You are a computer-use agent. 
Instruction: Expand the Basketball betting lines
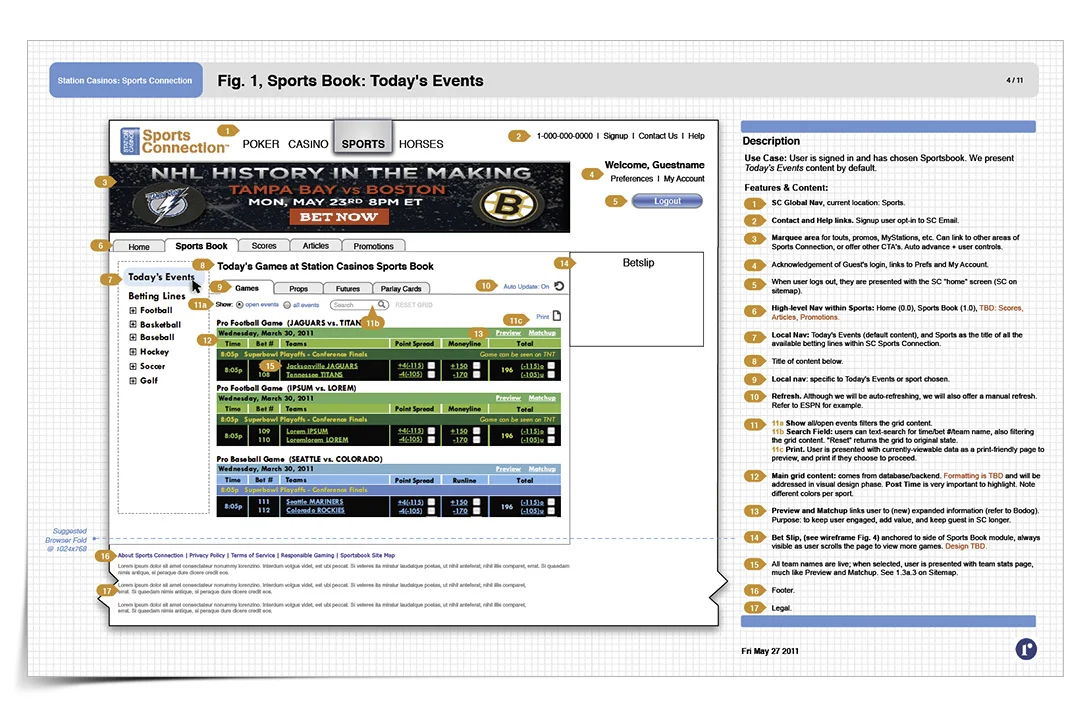[132, 324]
